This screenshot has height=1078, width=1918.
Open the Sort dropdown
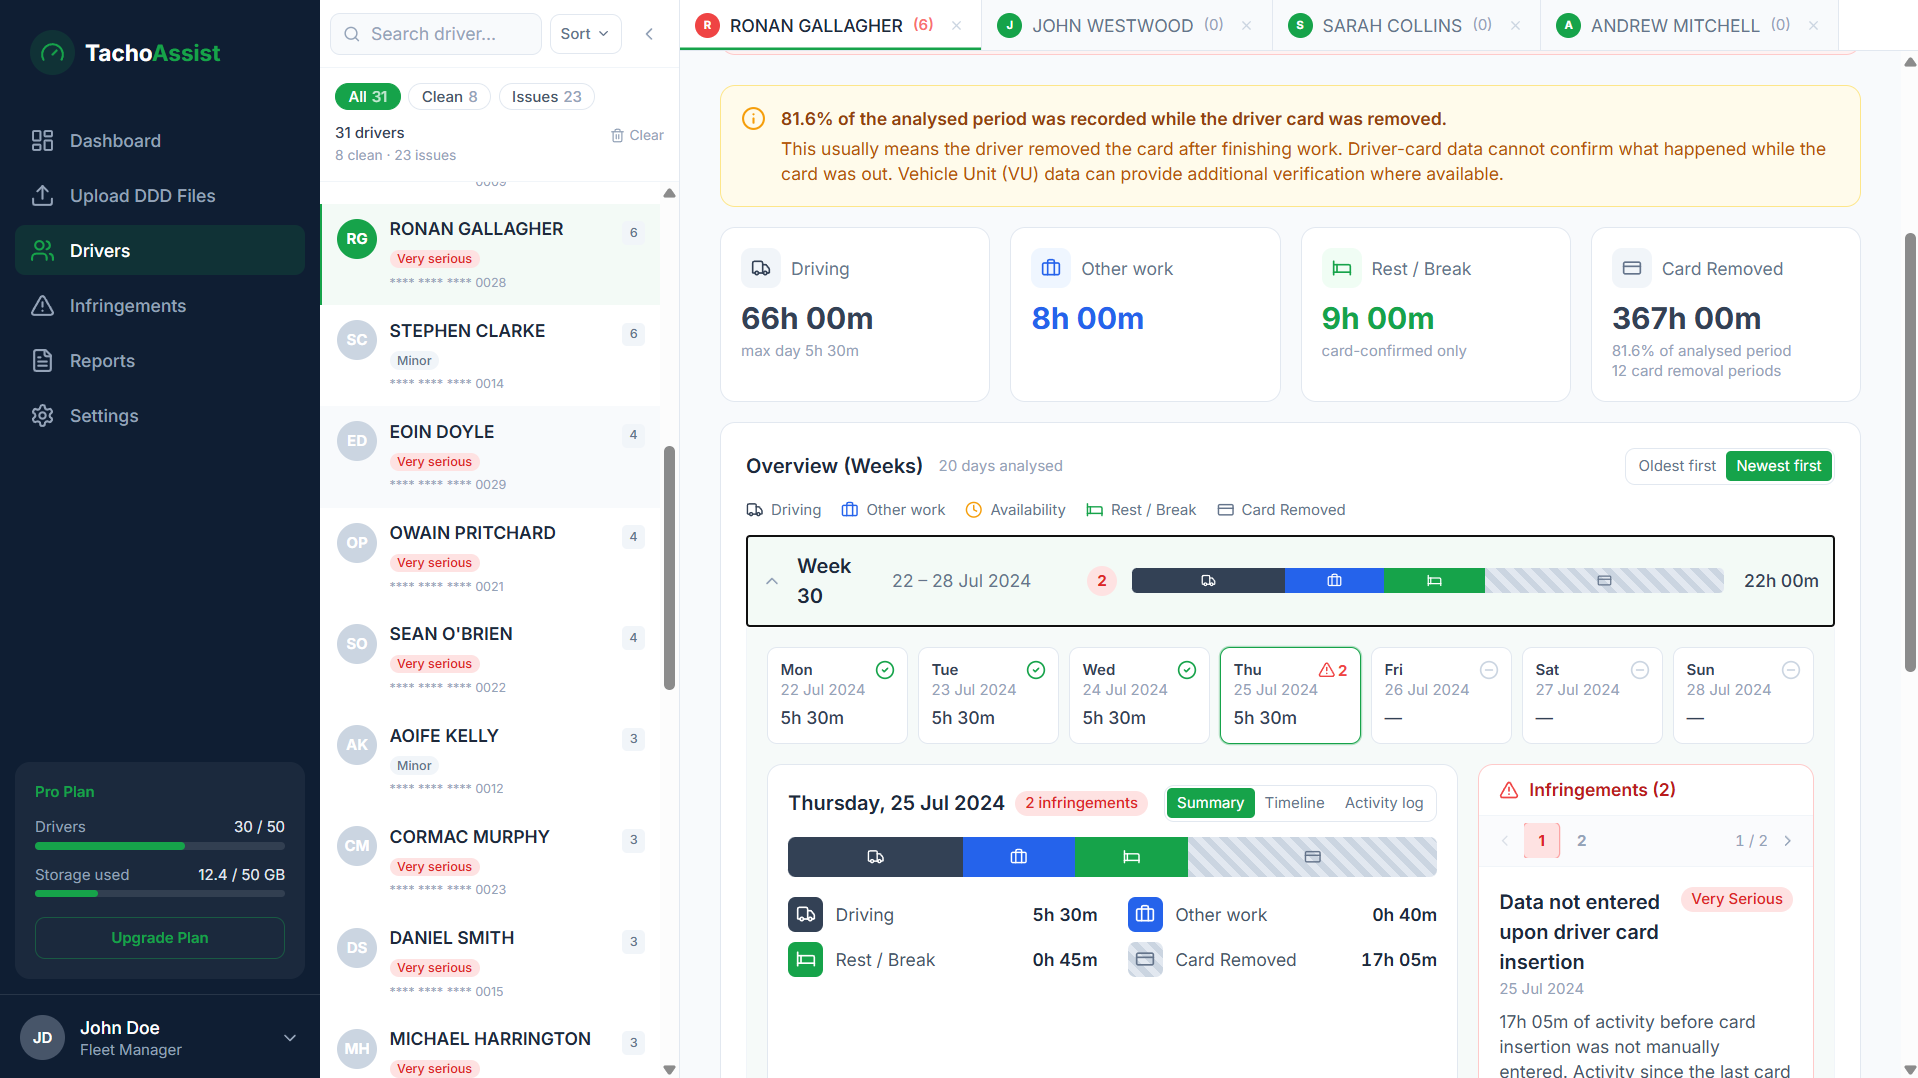click(x=585, y=34)
